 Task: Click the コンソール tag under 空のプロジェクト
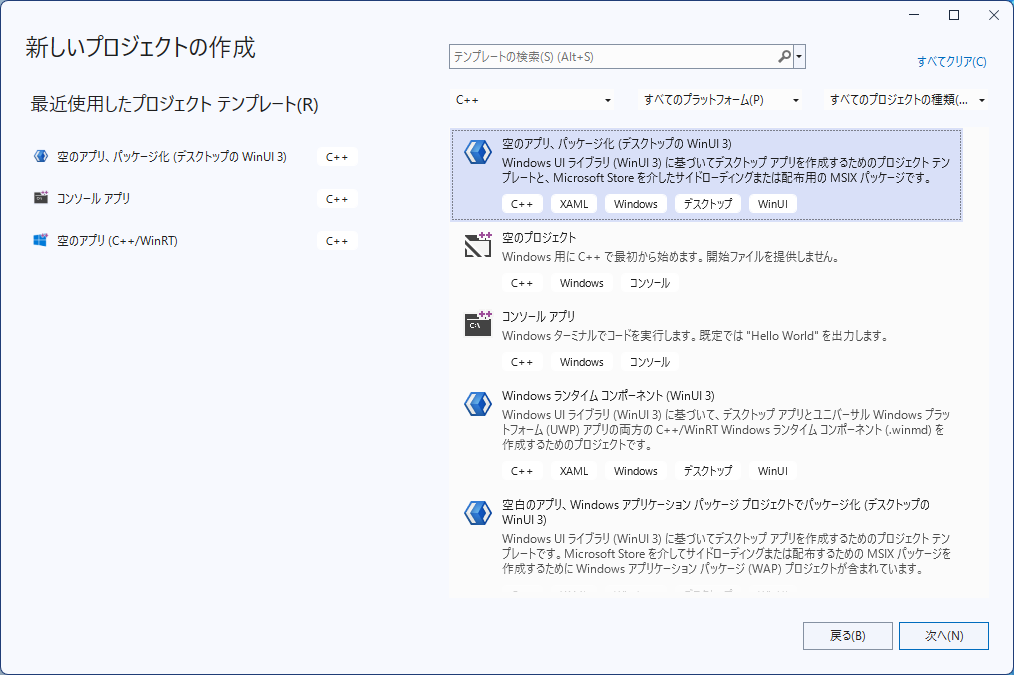[649, 283]
